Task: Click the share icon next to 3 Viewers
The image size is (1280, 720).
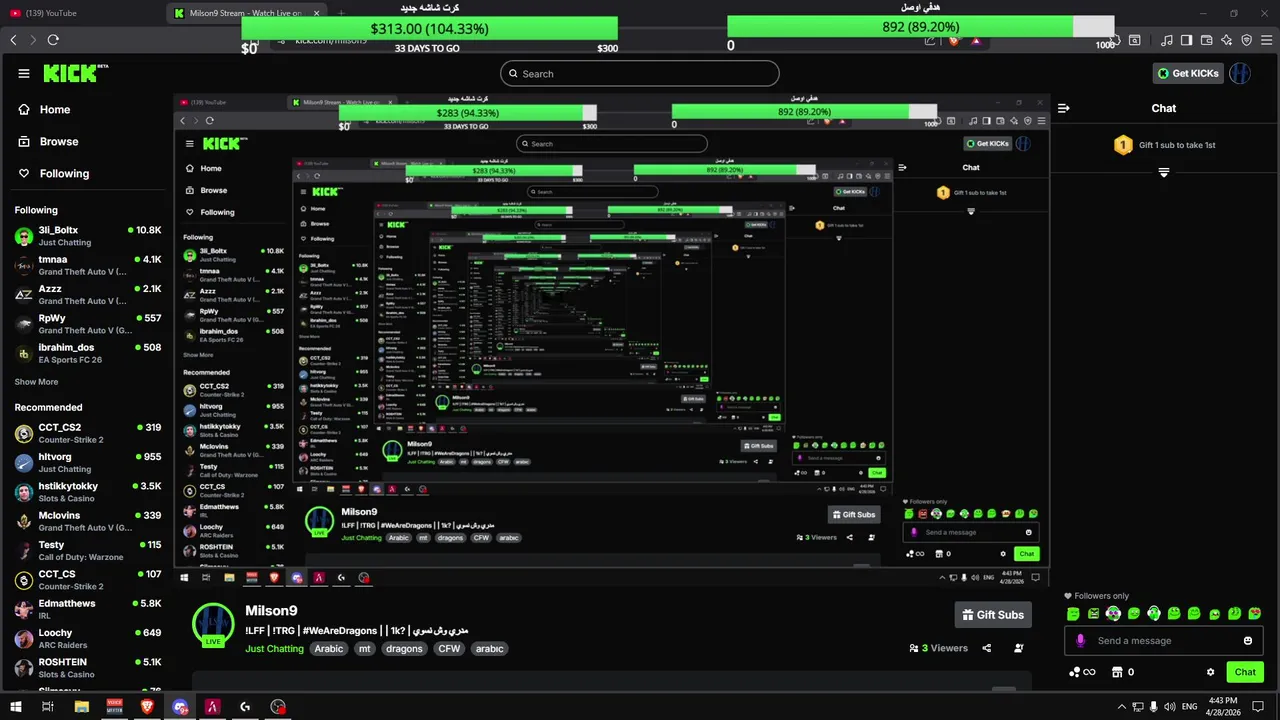Action: point(987,648)
